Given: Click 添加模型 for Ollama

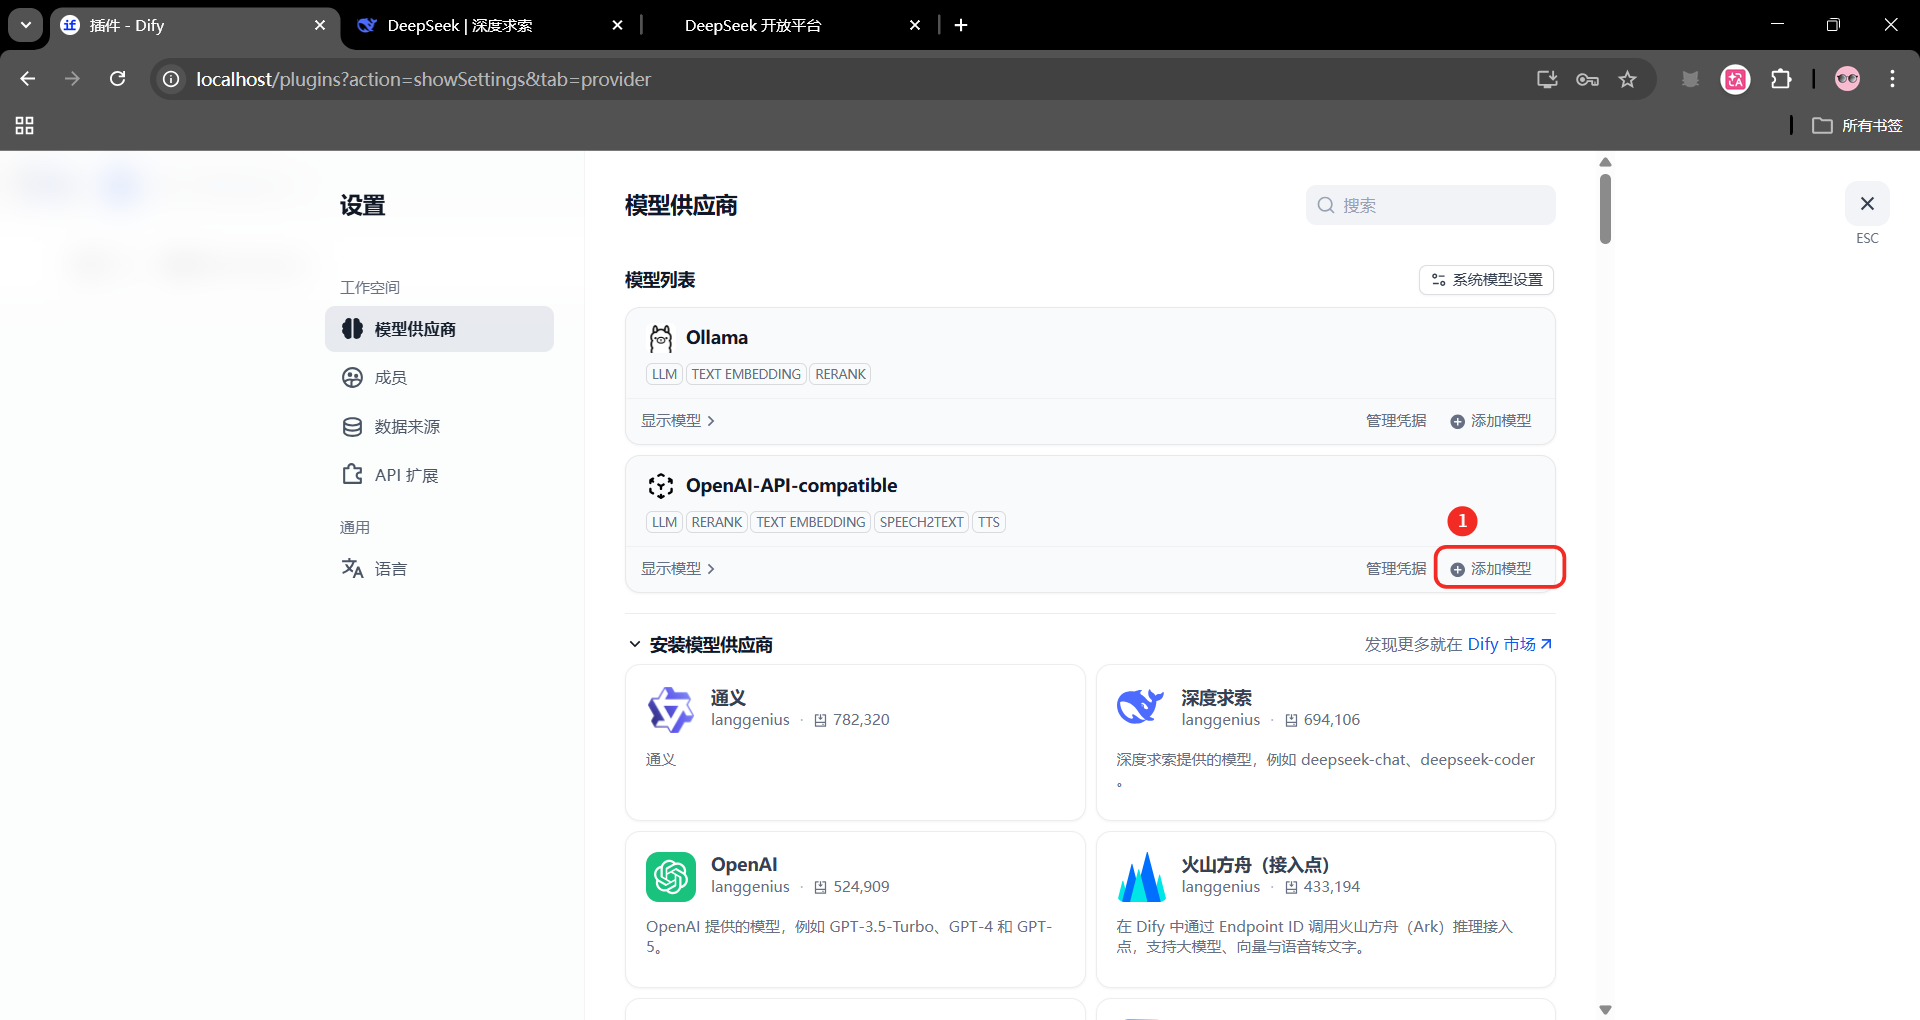Looking at the screenshot, I should 1491,421.
